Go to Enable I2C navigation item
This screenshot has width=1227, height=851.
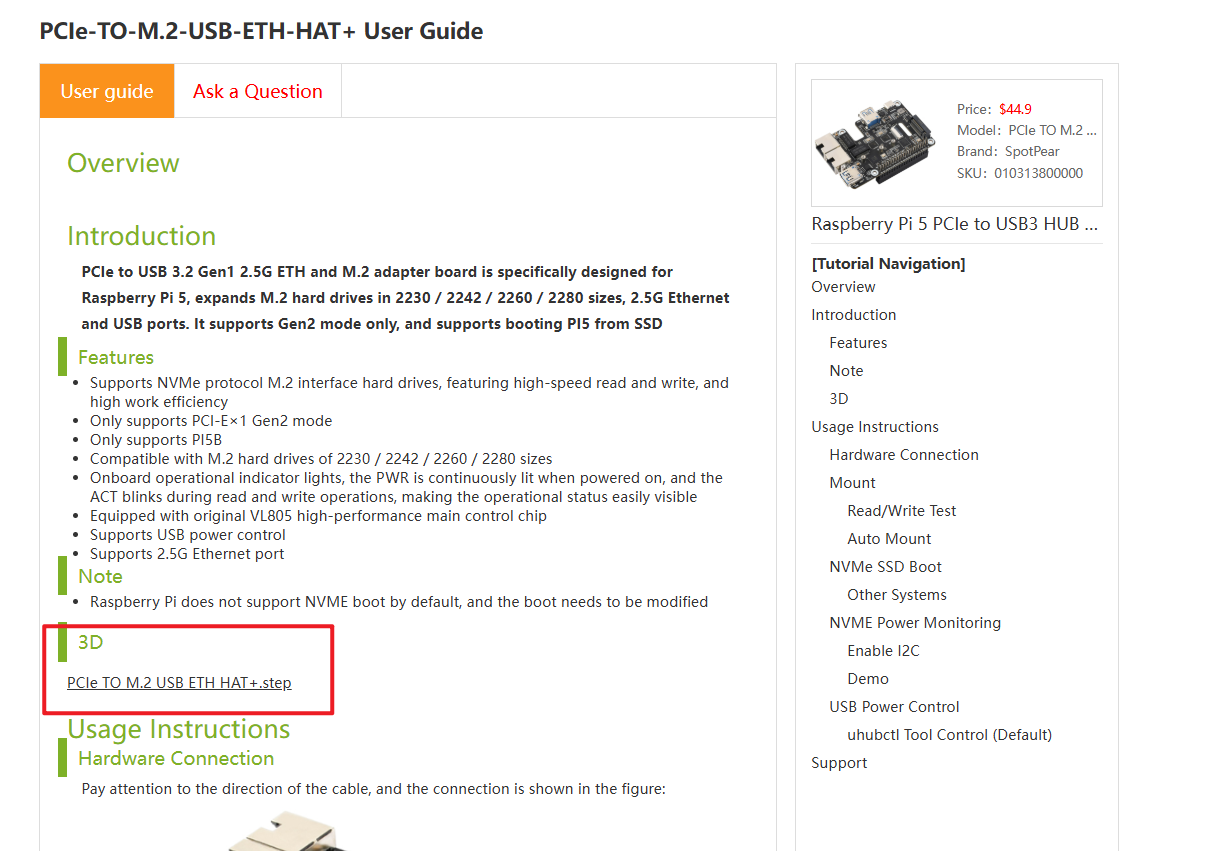883,651
